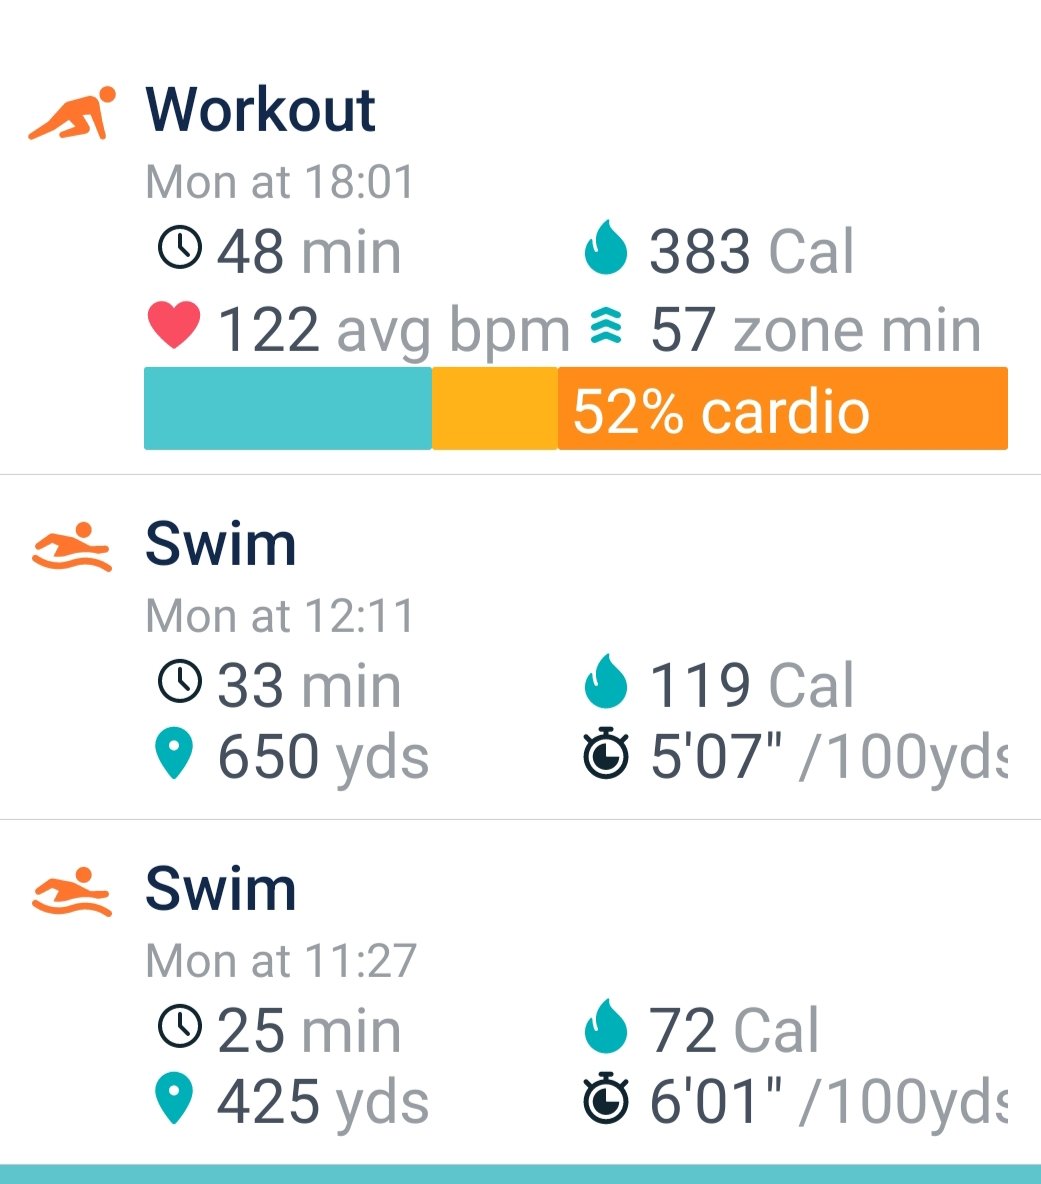Open the Swim entry from Mon at 12:11
The height and width of the screenshot is (1184, 1041).
coord(221,545)
